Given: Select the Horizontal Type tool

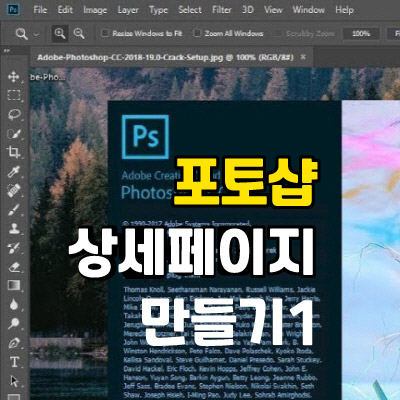Looking at the screenshot, I should [x=14, y=362].
